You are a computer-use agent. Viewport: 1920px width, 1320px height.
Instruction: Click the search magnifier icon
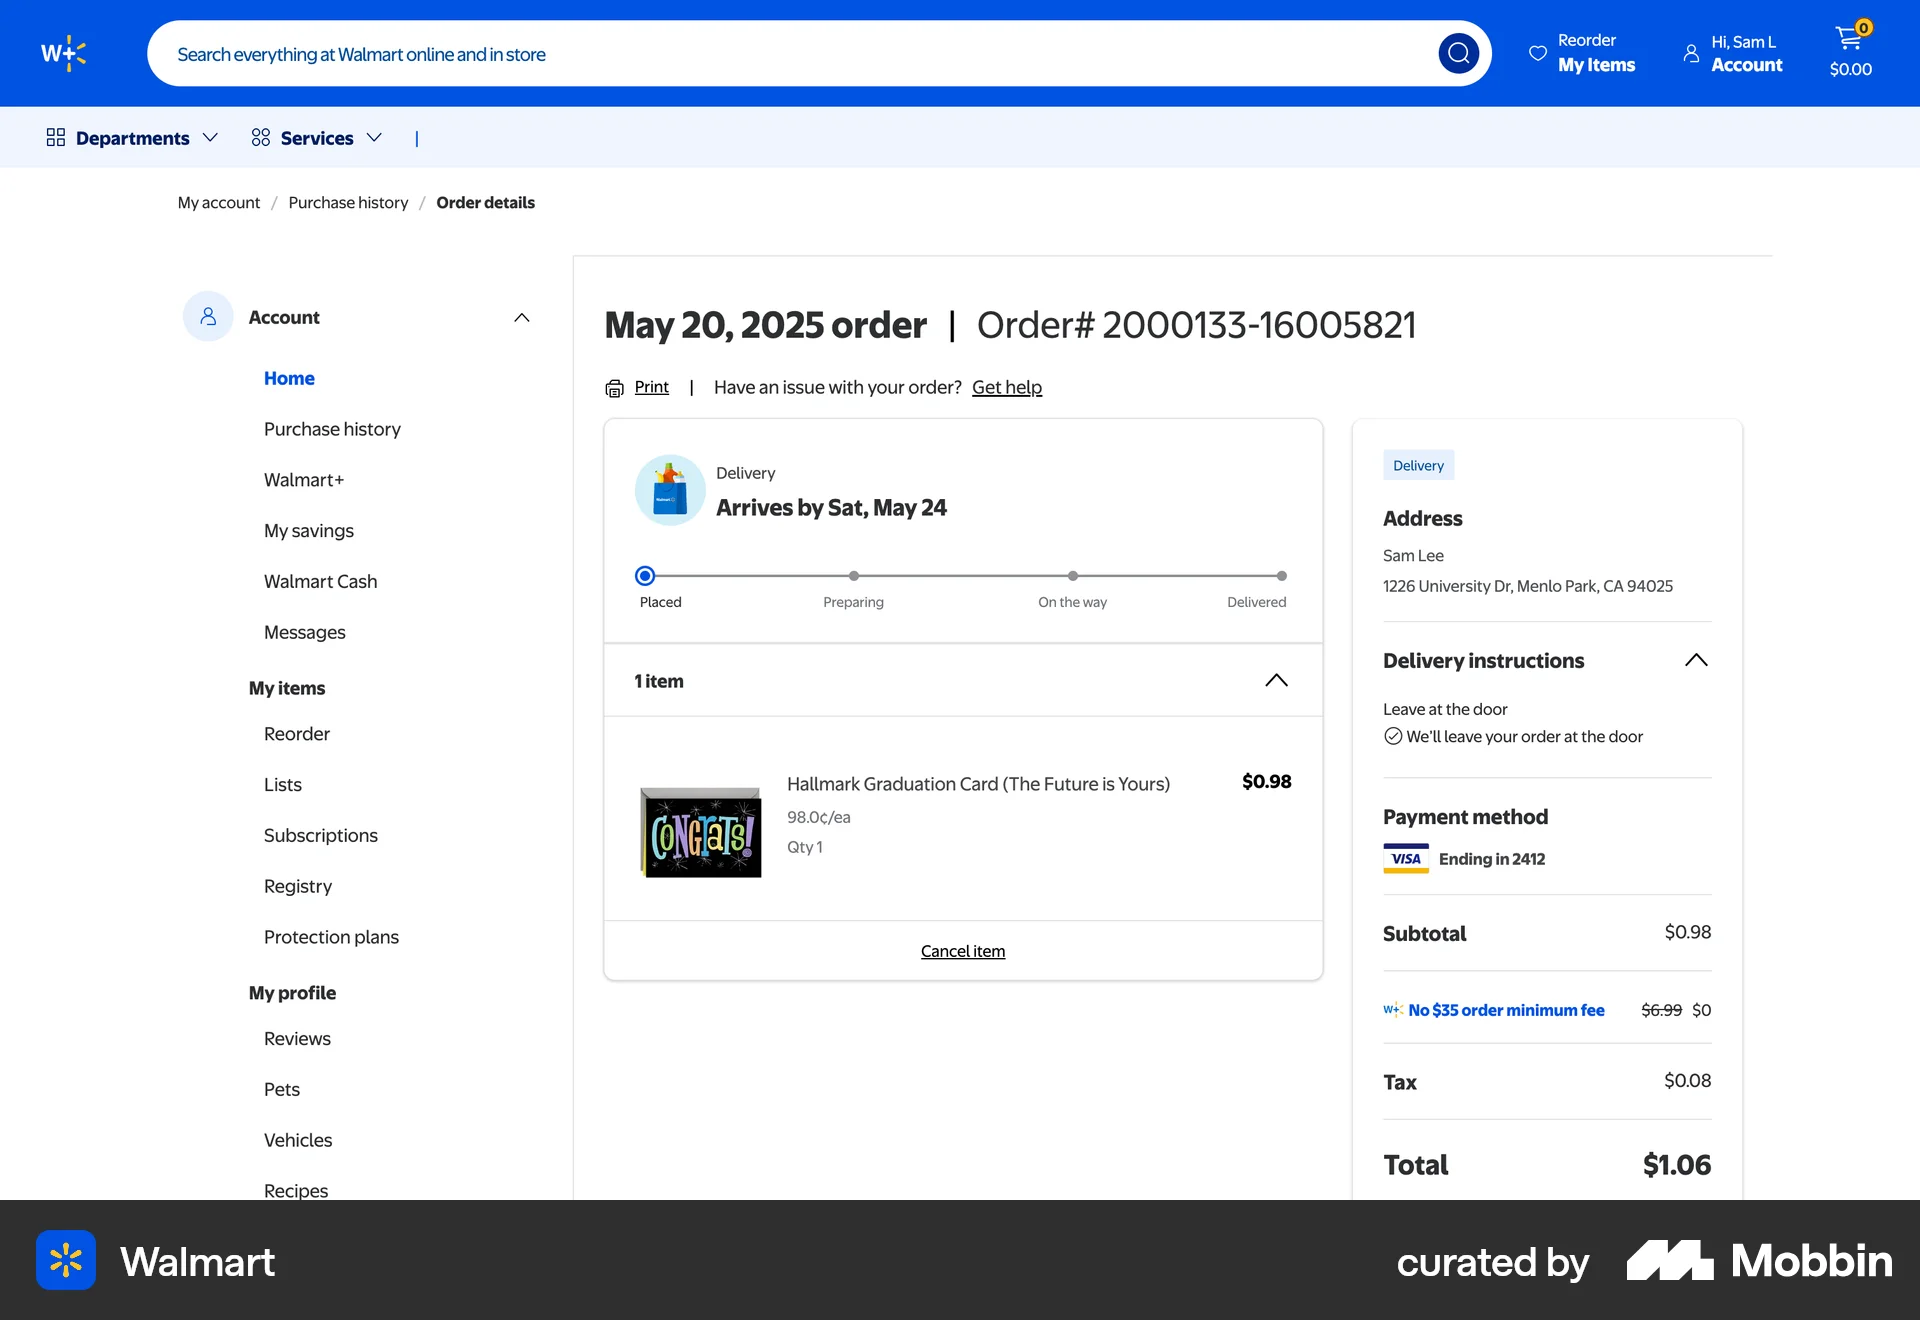click(1459, 53)
